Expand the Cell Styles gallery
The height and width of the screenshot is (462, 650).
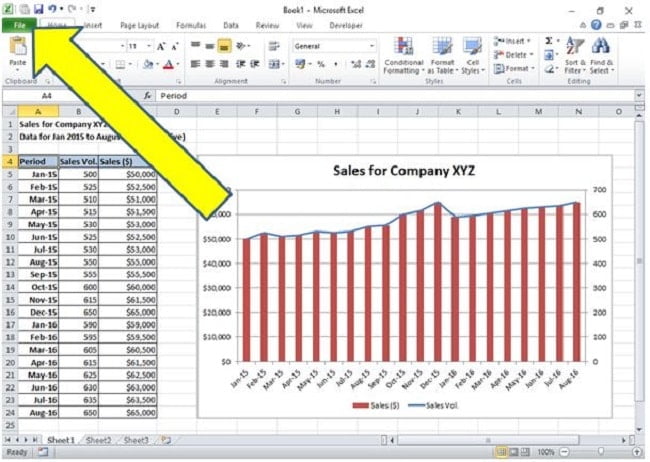(473, 55)
